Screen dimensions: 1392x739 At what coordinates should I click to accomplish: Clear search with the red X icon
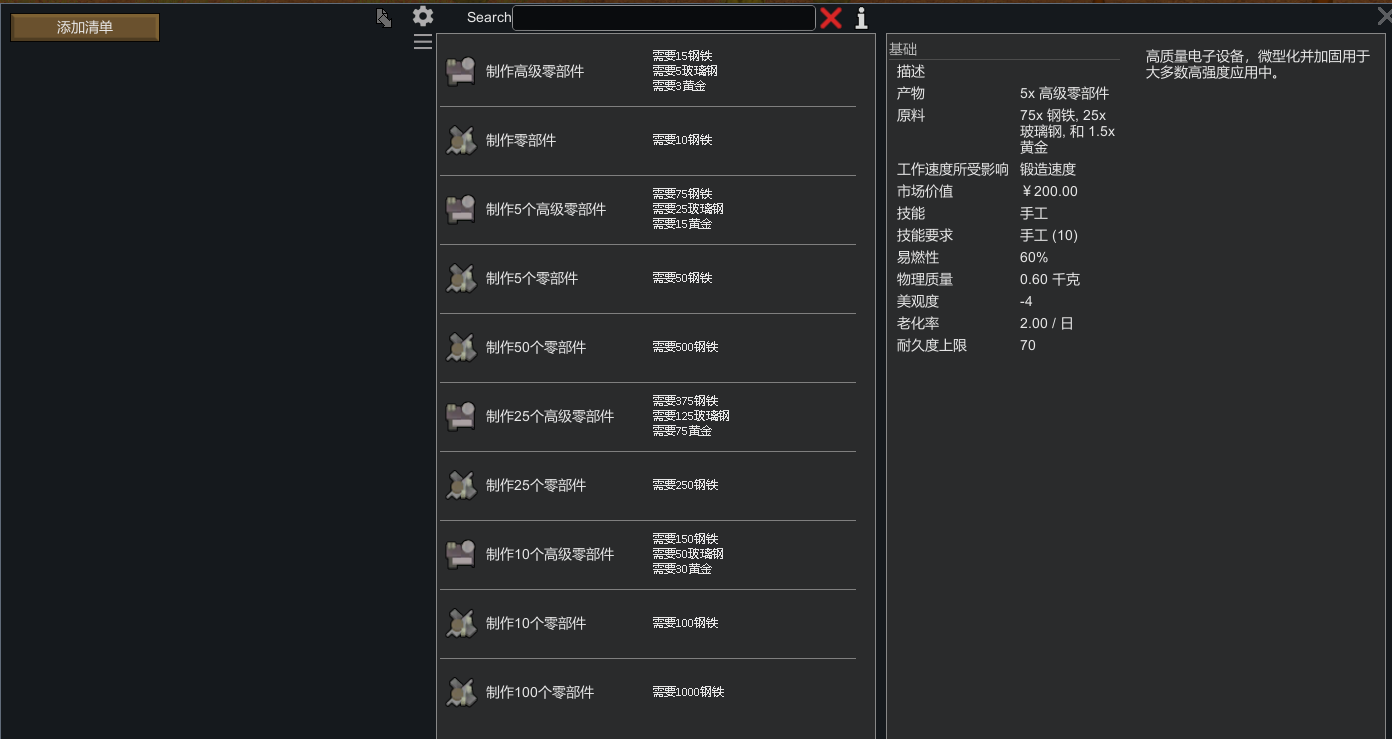click(x=831, y=18)
